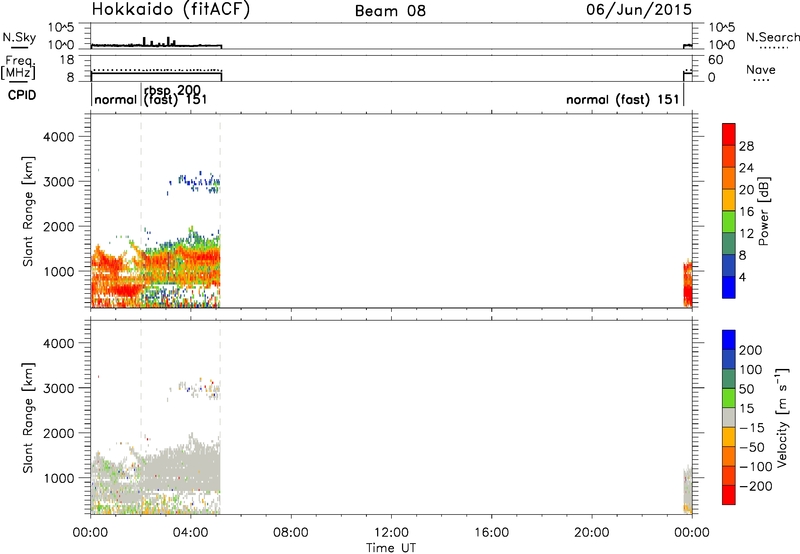This screenshot has width=800, height=554.
Task: Select the "rbsp 200 (fast) 151" CPID text
Action: point(174,95)
